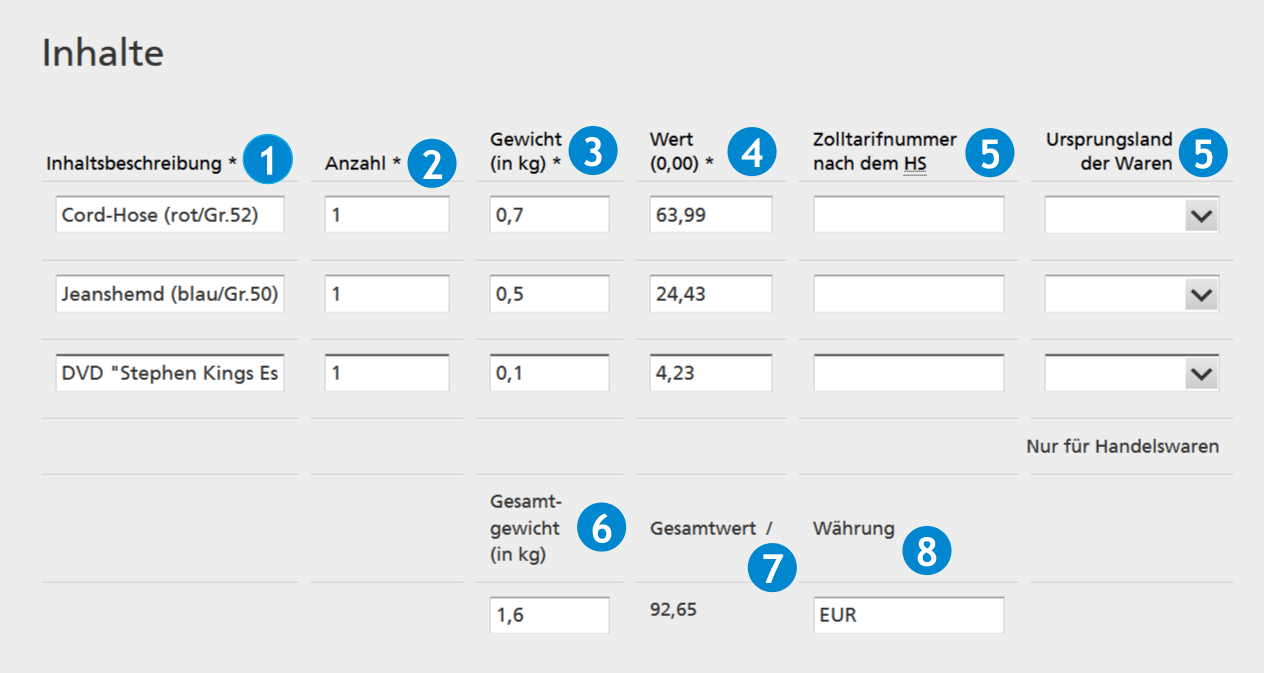Click the HS abbreviation link in the header
Viewport: 1264px width, 673px height.
tap(915, 164)
